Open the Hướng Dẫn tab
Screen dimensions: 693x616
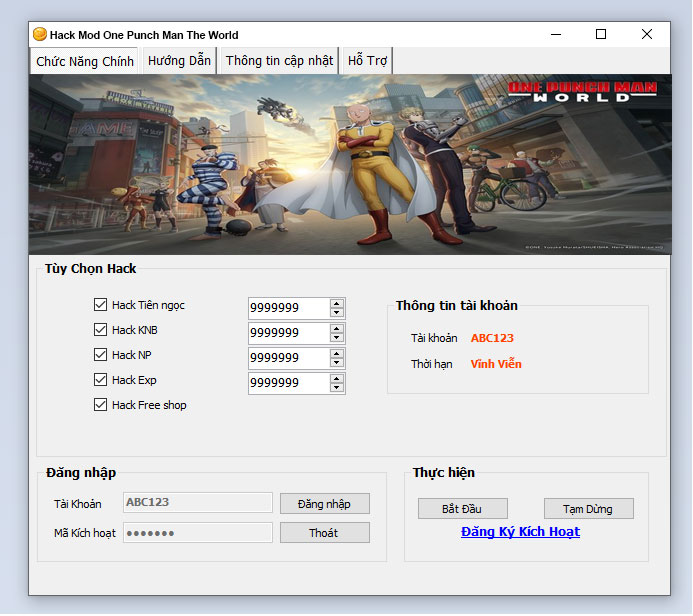point(179,61)
